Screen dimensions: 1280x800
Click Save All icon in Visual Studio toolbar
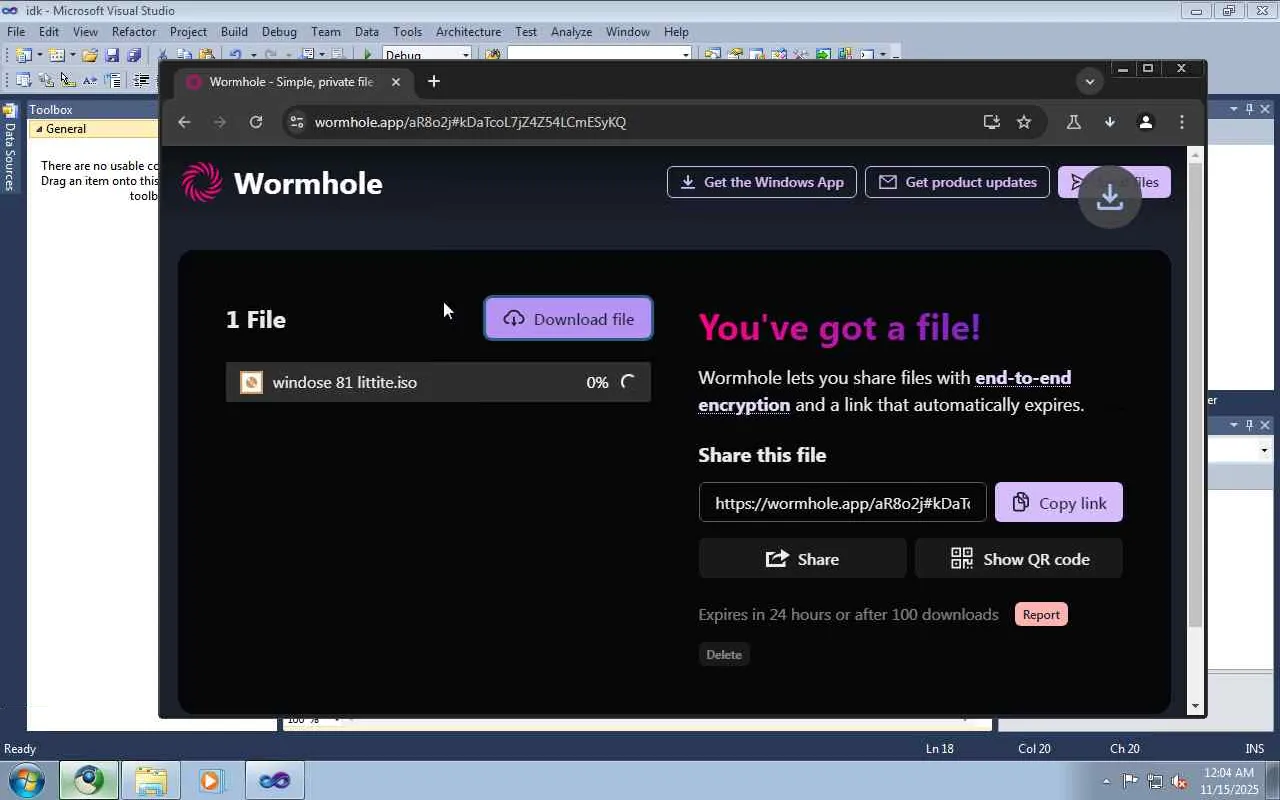point(133,55)
